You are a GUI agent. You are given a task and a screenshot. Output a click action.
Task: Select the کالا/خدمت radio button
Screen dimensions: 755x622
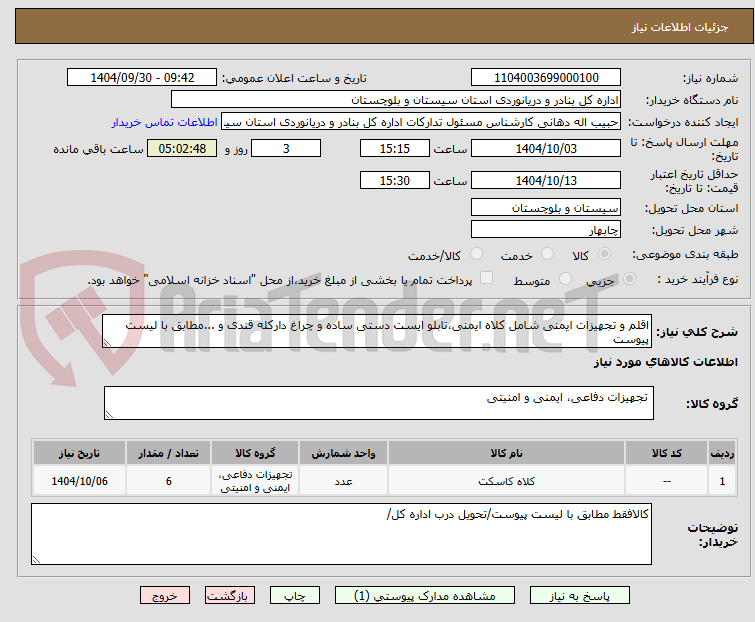[476, 254]
